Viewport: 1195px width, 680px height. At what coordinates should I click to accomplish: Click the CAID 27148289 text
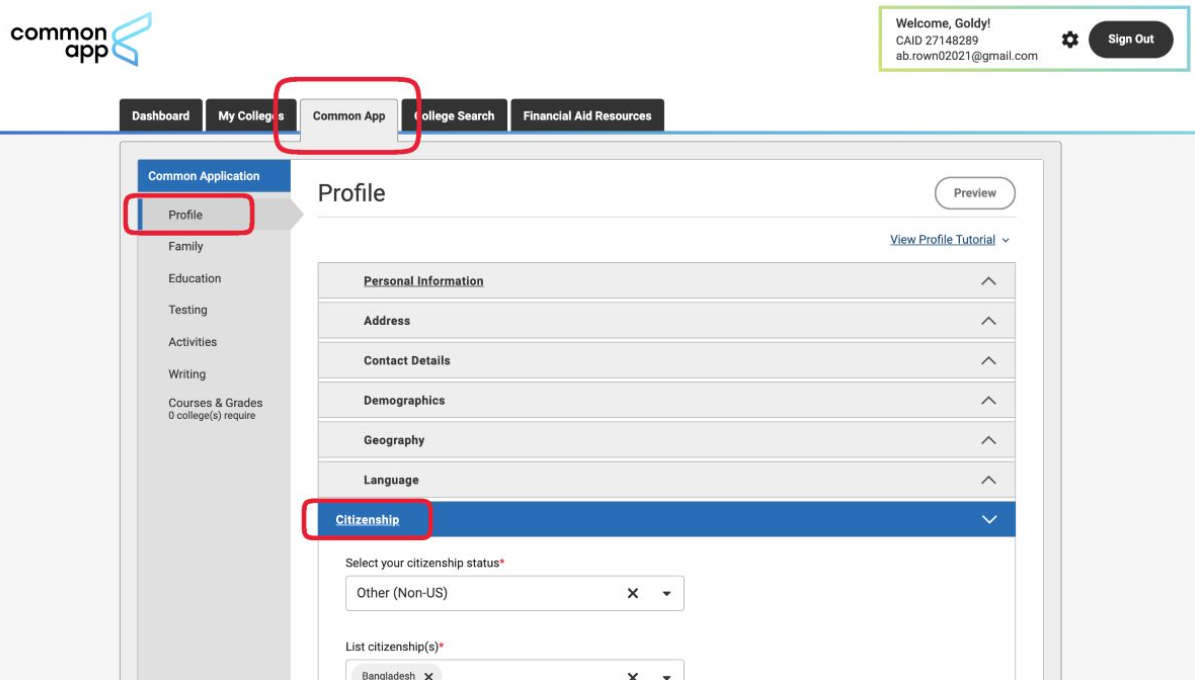coord(937,40)
